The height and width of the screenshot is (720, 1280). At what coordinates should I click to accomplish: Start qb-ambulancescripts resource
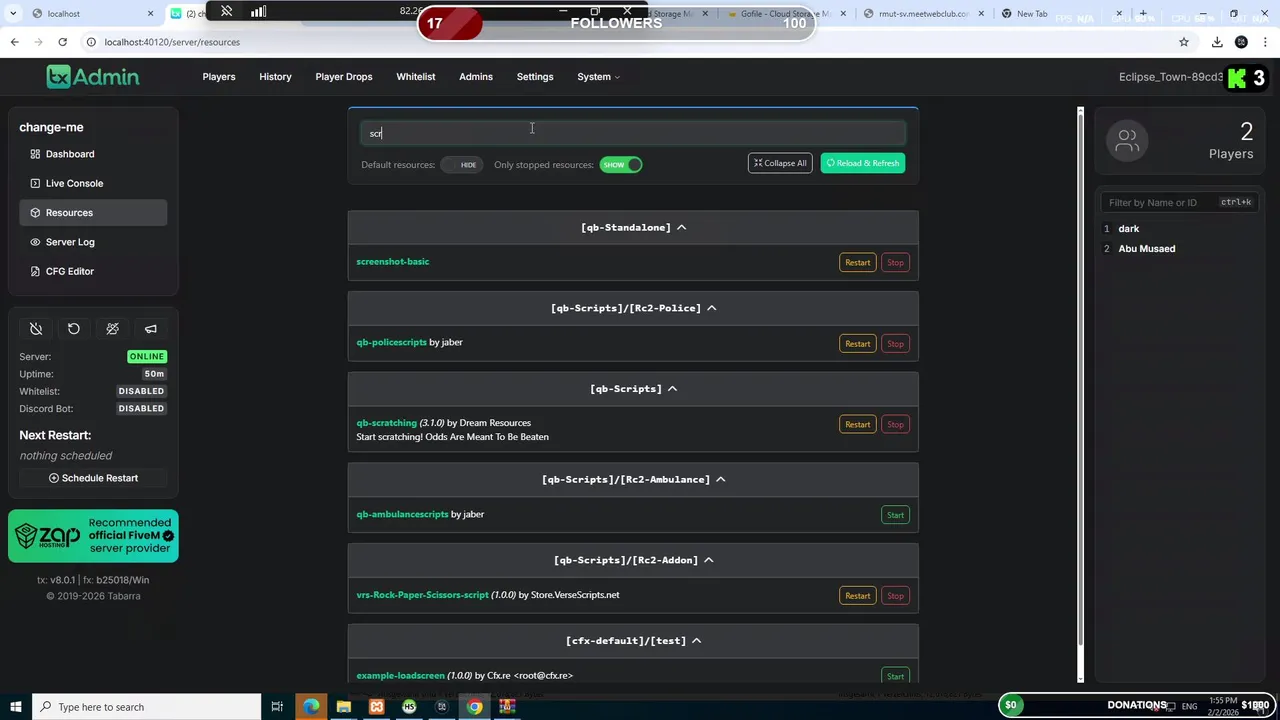coord(895,515)
